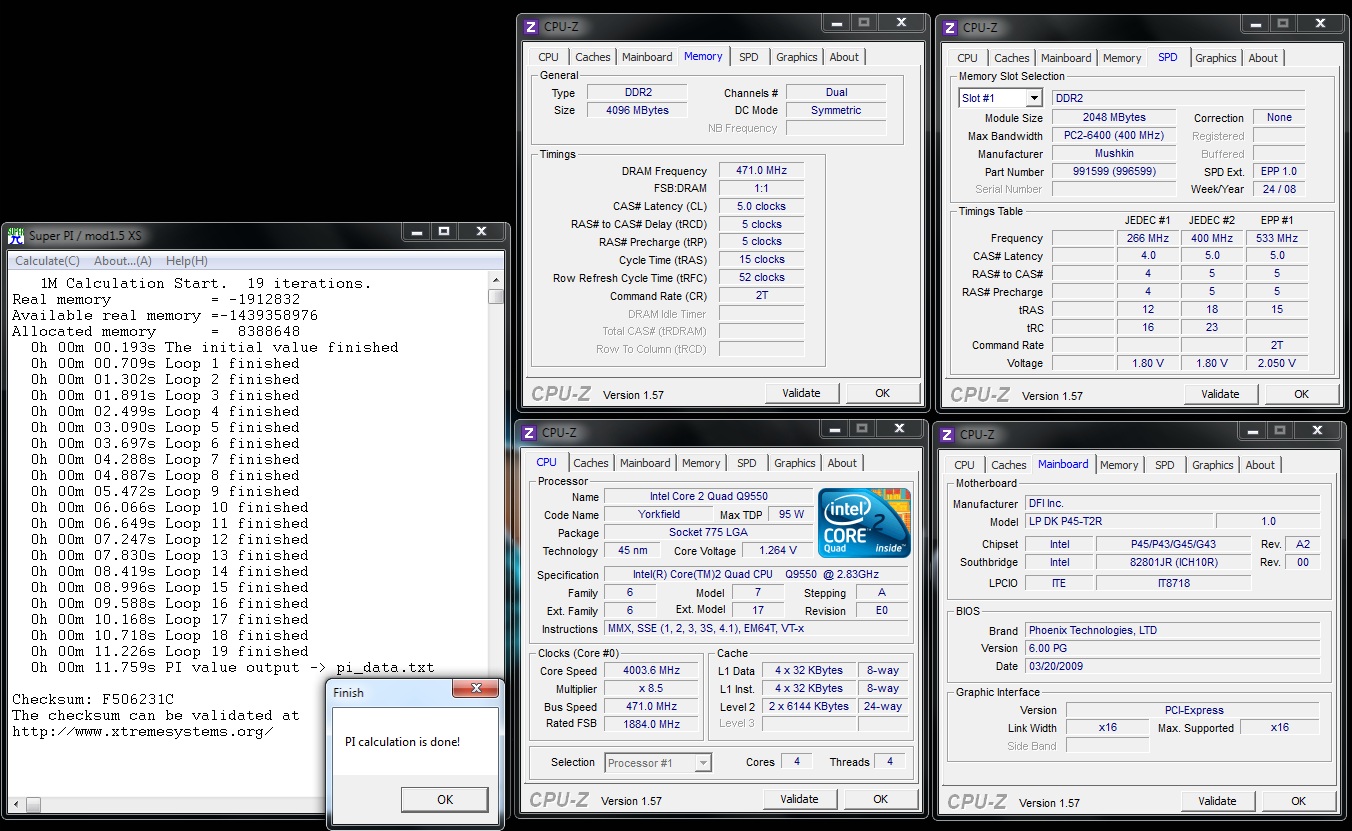The image size is (1352, 831).
Task: Click the Z icon of the CPU-Z SPD window
Action: pos(949,28)
